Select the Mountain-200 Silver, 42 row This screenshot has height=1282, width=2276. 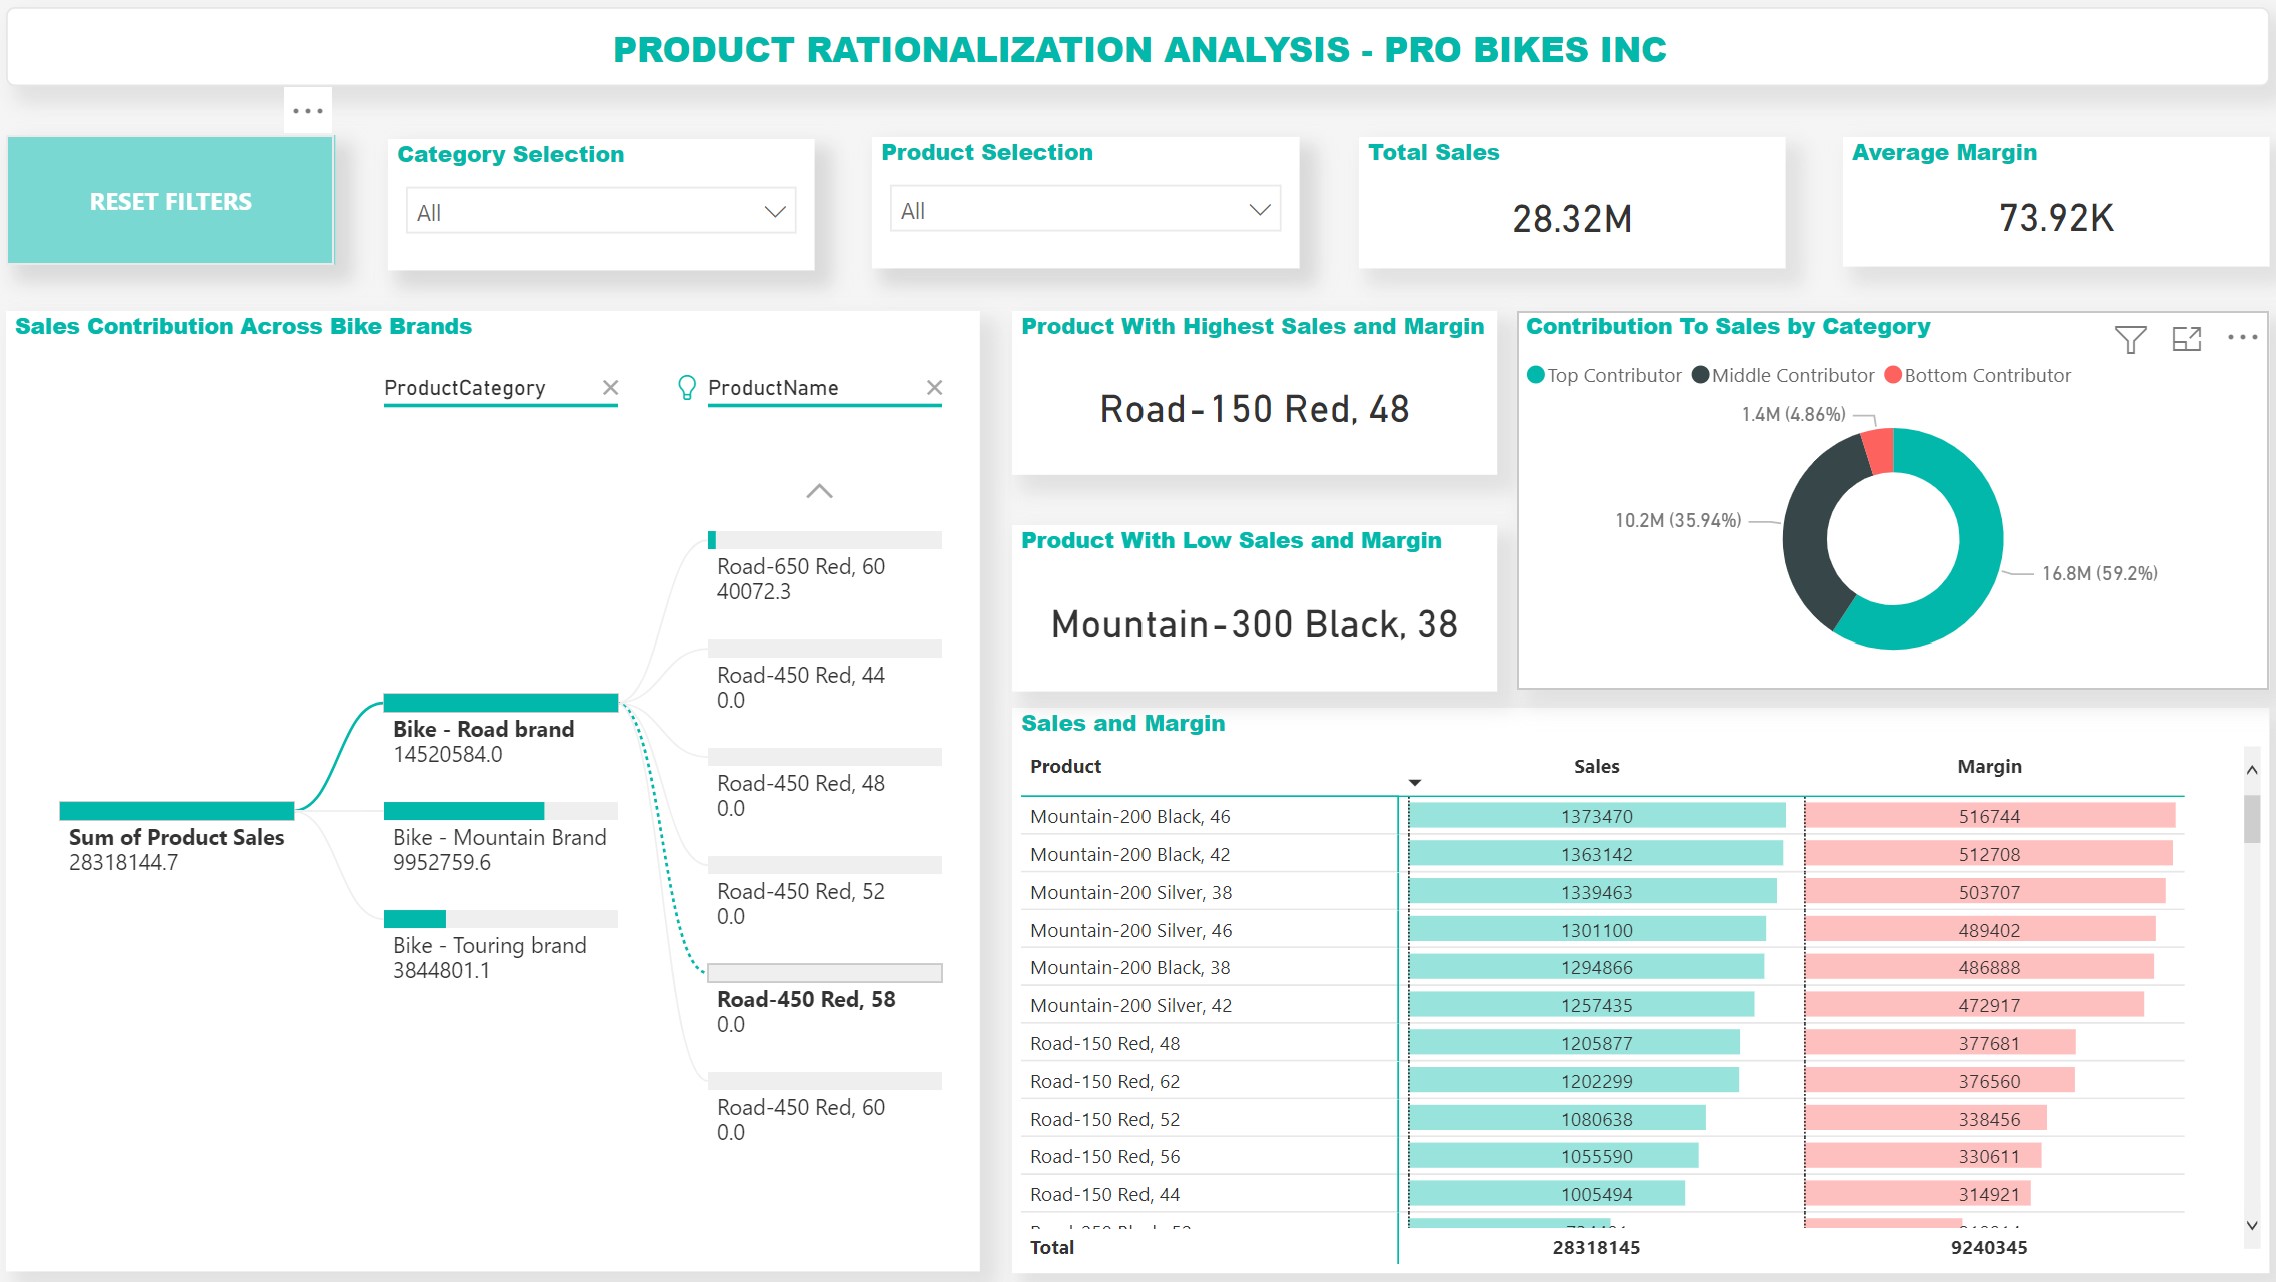coord(1602,1005)
